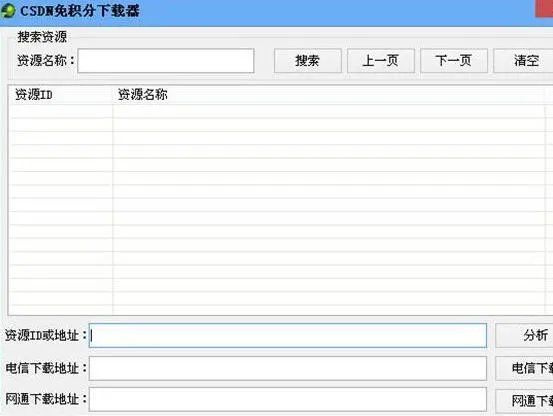Viewport: 553px width, 416px height.
Task: Go to previous page with 上一页
Action: point(381,61)
